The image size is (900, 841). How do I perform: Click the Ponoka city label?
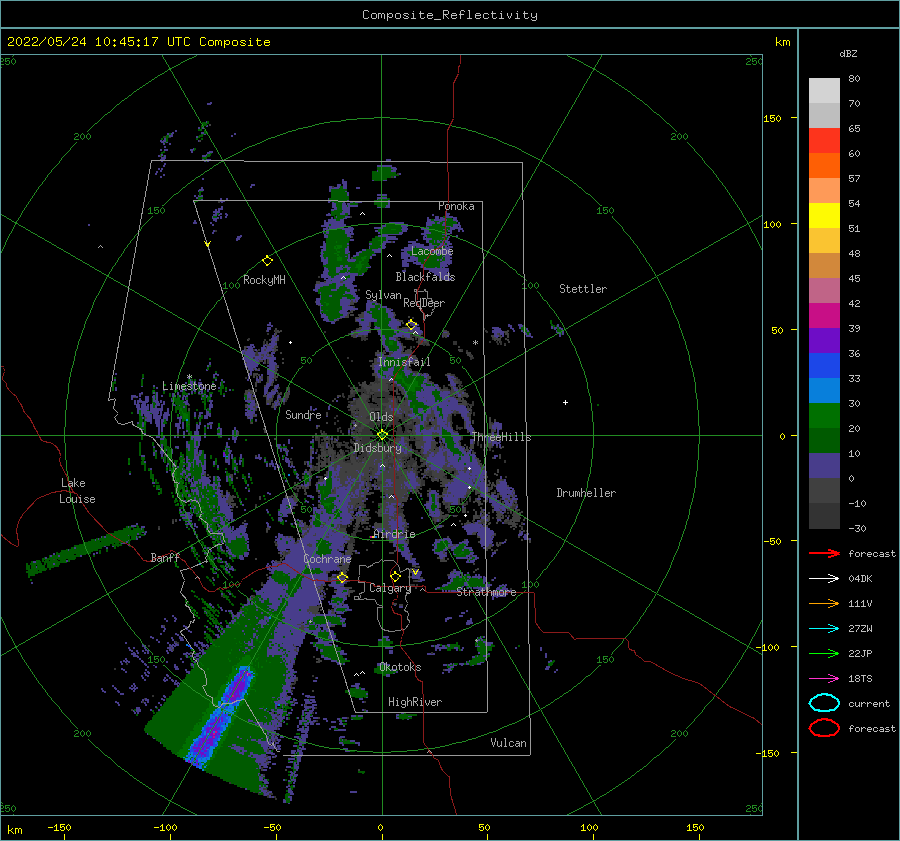[x=456, y=206]
